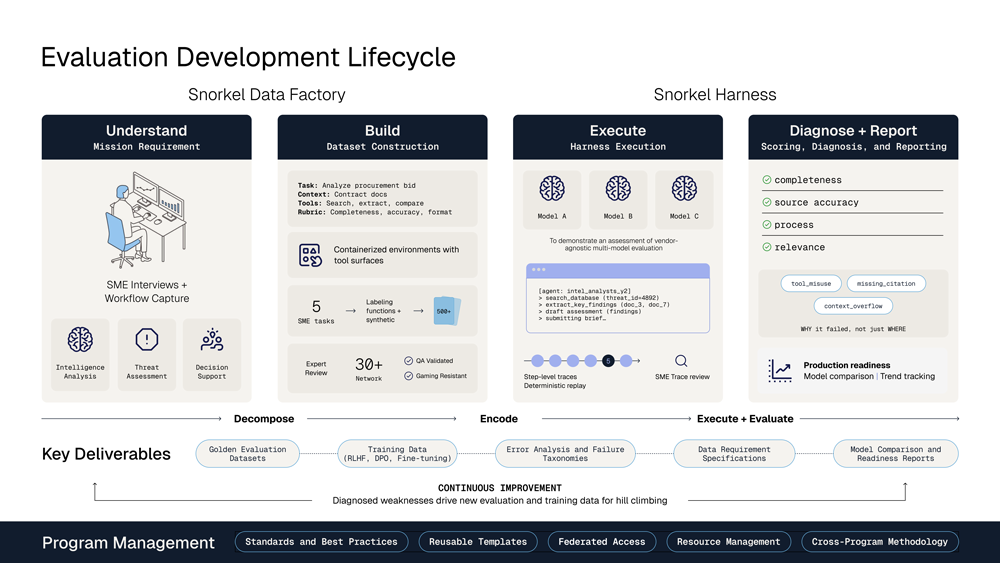Click the 'Execute + Evaluate' stage label

745,419
